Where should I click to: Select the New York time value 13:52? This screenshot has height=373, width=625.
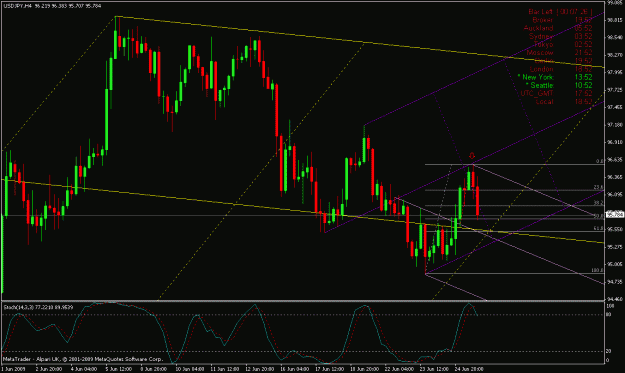(x=583, y=77)
